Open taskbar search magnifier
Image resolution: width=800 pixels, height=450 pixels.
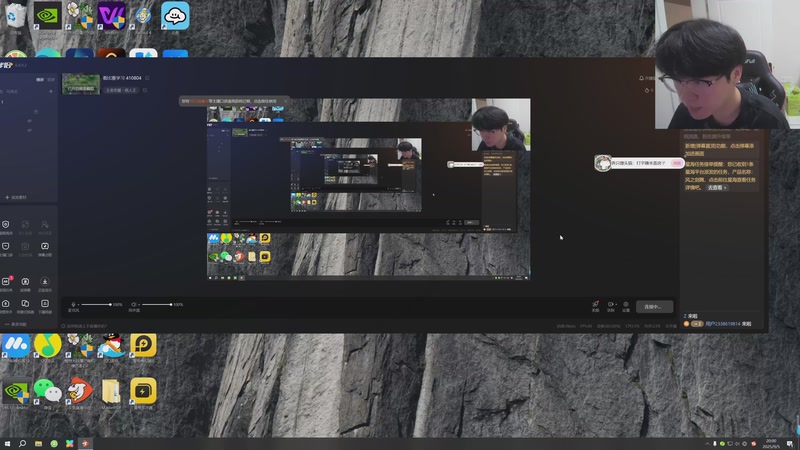22,444
